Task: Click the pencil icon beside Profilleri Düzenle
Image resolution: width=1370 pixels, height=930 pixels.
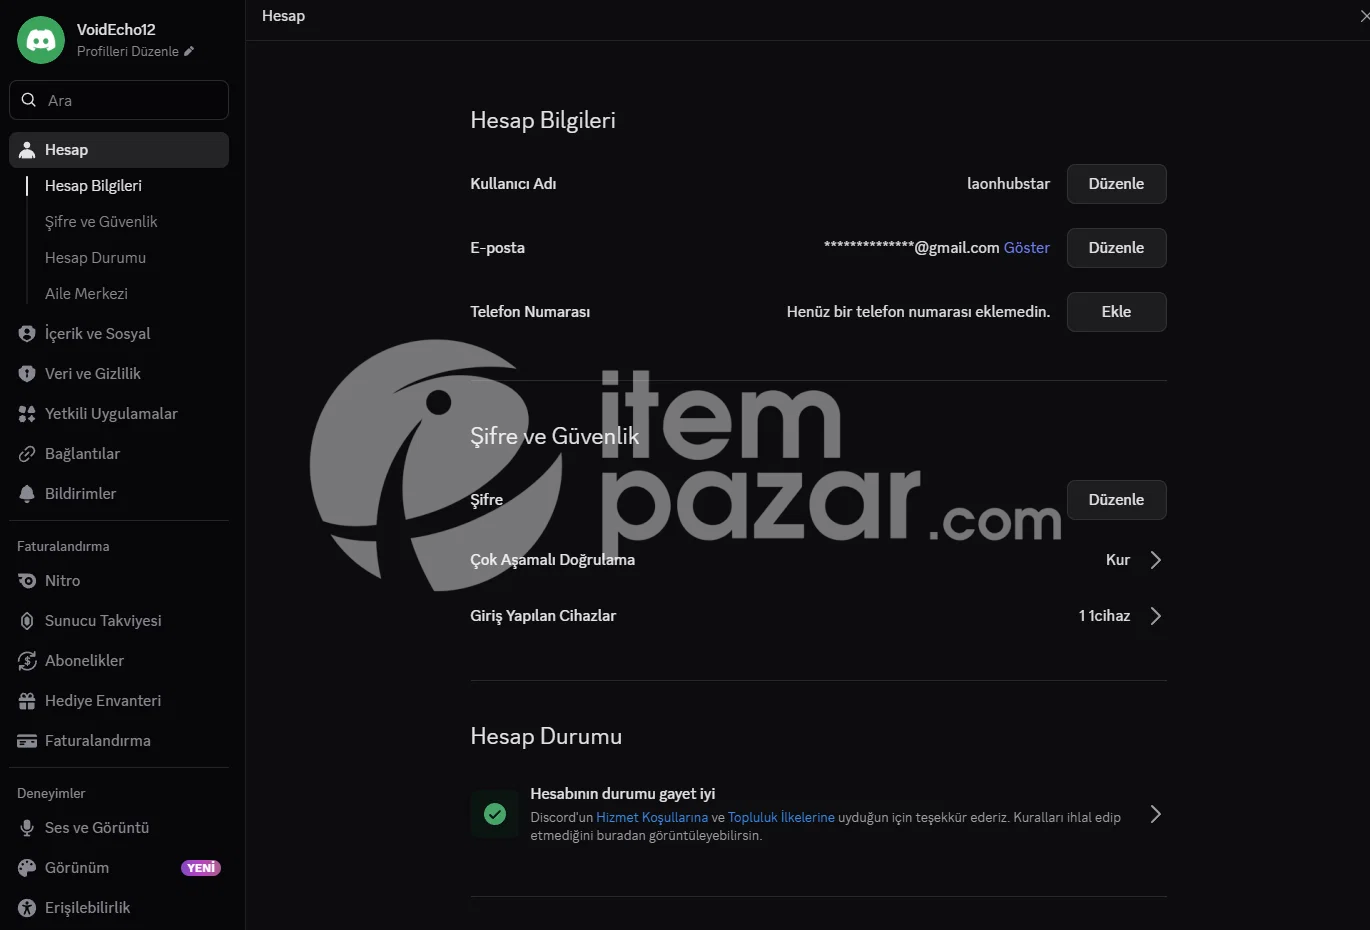Action: (189, 51)
